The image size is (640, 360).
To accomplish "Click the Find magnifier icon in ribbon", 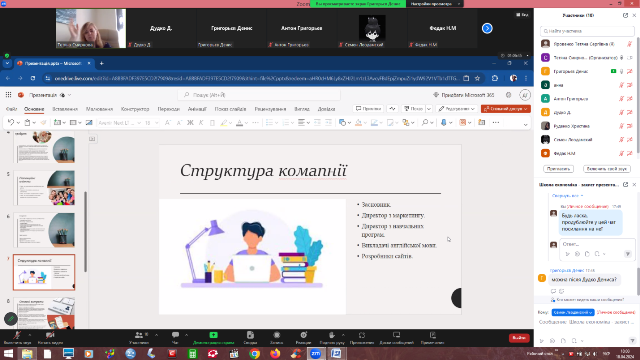I will (x=425, y=122).
